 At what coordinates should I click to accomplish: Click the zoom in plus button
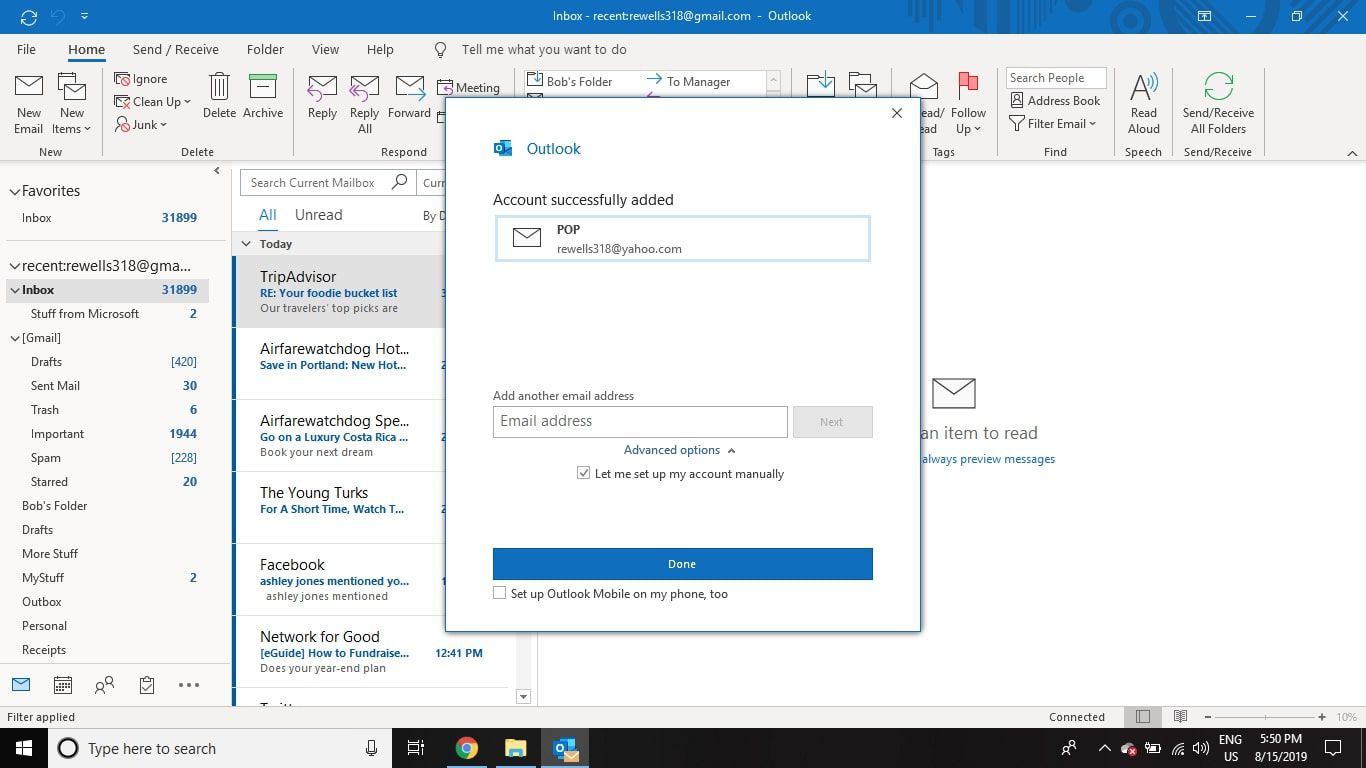(1322, 717)
